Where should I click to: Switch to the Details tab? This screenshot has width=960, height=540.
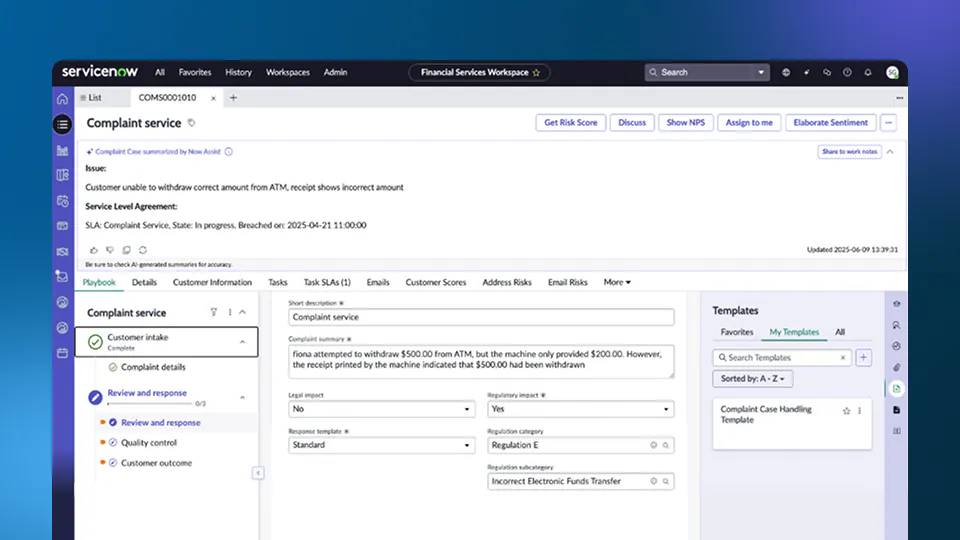pyautogui.click(x=144, y=282)
